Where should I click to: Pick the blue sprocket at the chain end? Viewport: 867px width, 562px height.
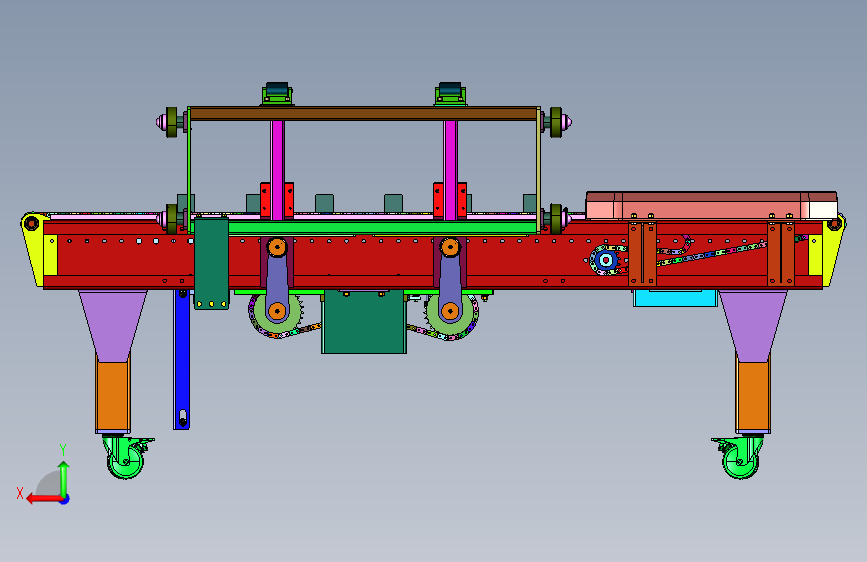coord(607,259)
